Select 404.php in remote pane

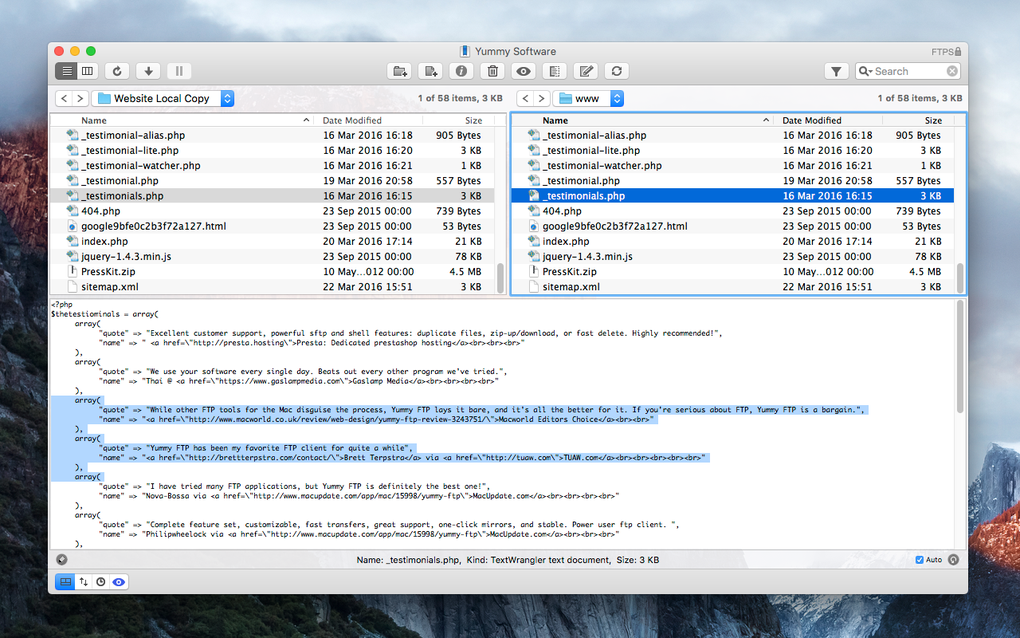click(733, 211)
